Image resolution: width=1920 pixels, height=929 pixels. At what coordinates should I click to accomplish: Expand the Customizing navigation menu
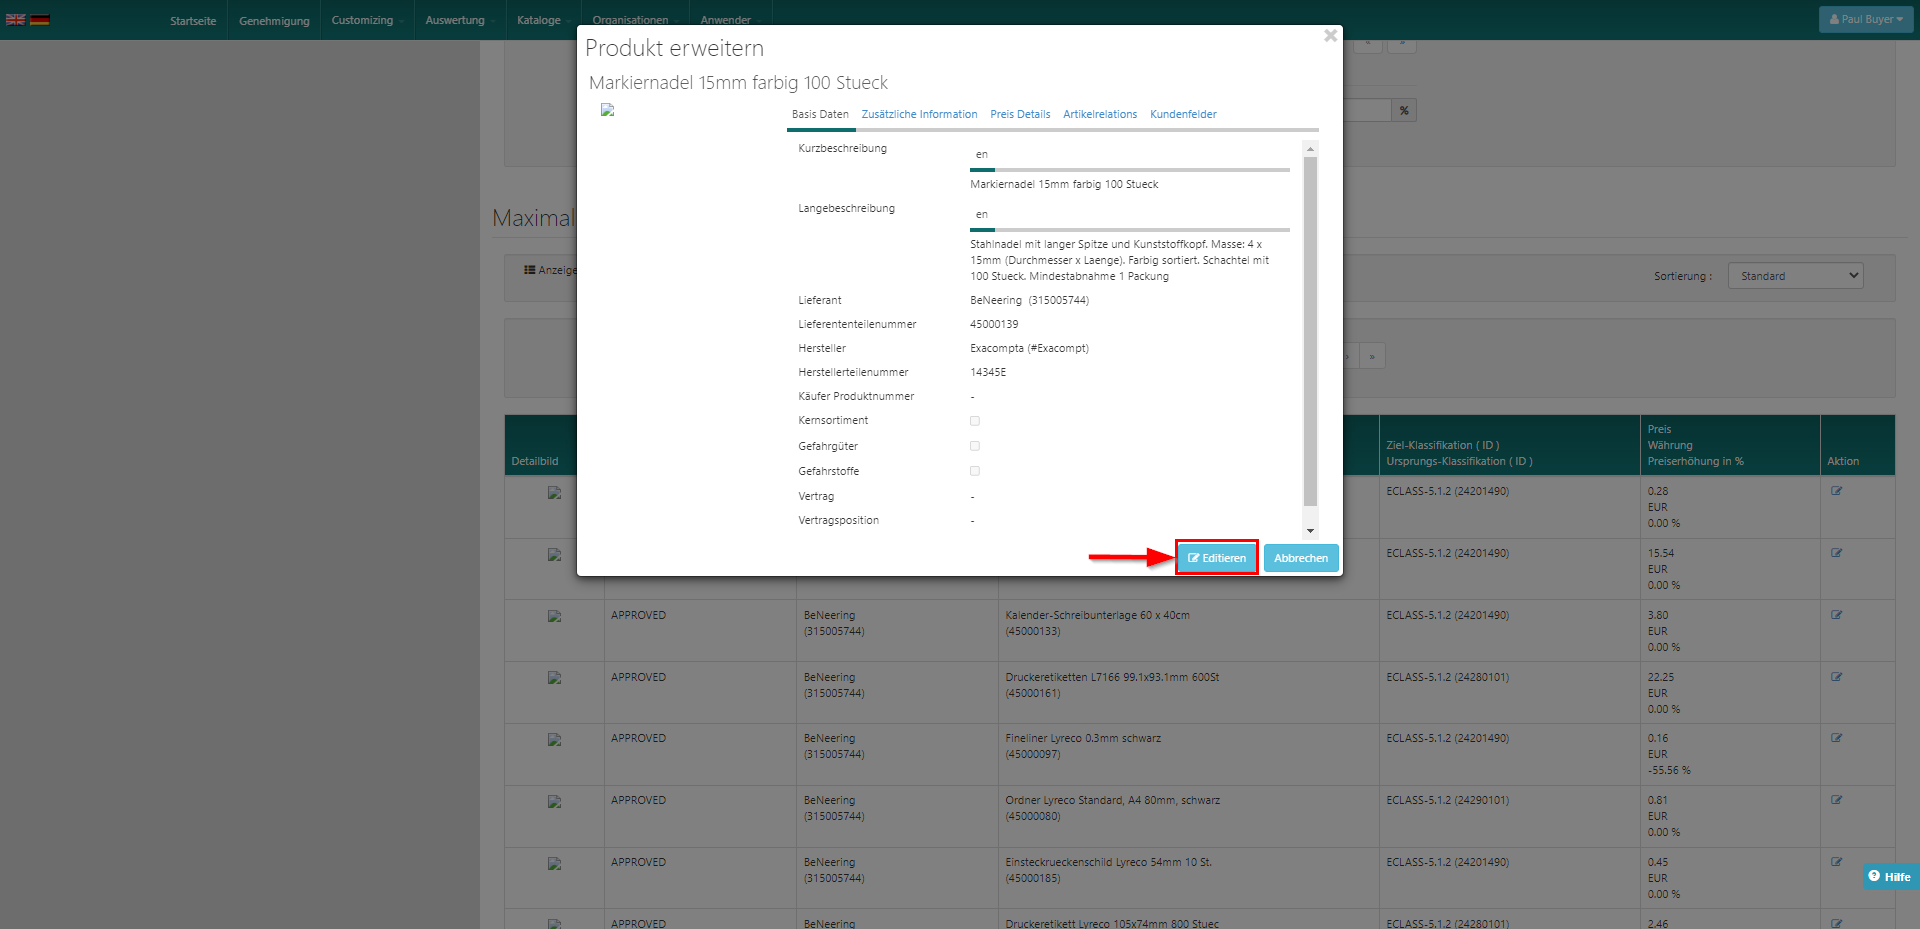362,20
